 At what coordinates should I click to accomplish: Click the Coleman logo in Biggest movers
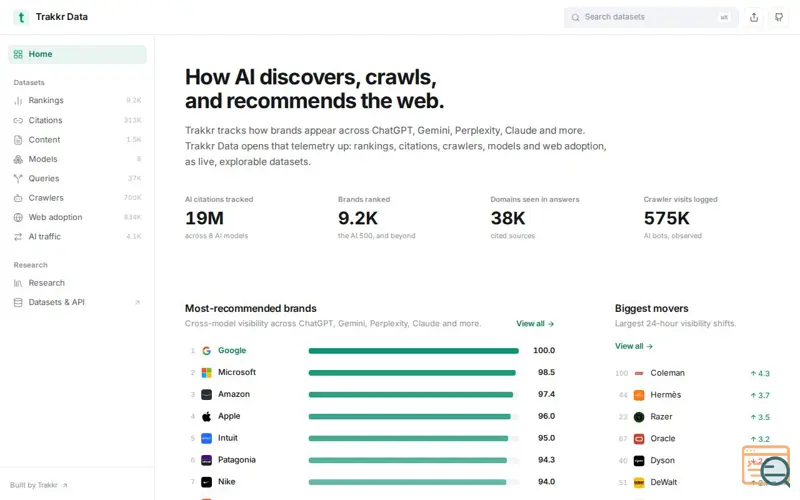click(639, 373)
